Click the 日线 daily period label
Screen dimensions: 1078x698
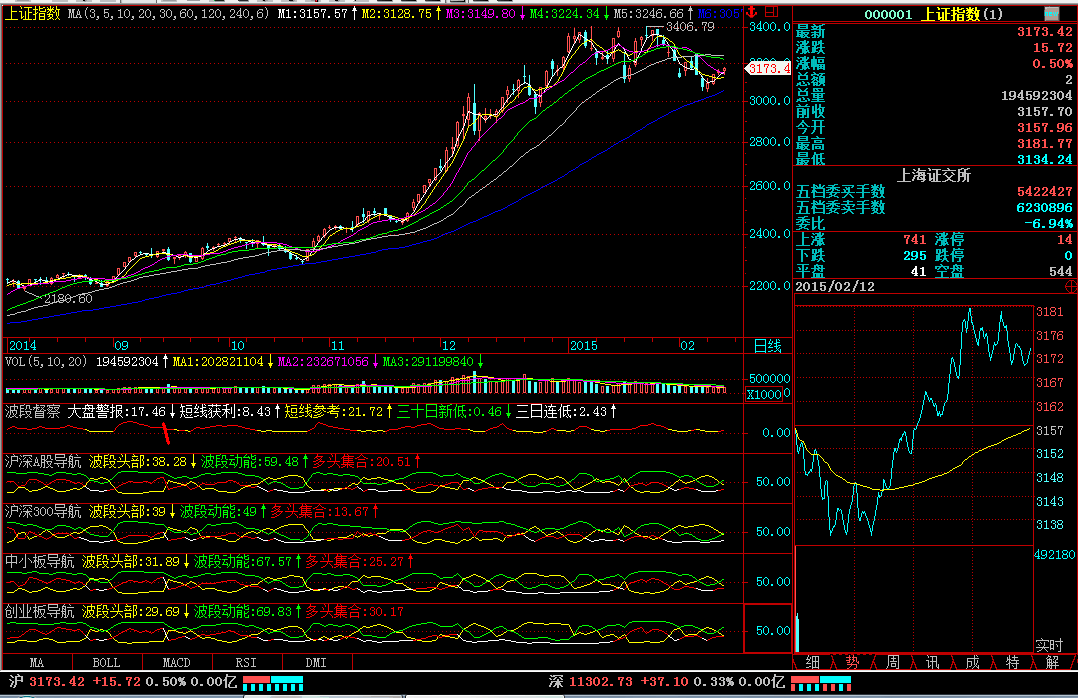pos(768,346)
